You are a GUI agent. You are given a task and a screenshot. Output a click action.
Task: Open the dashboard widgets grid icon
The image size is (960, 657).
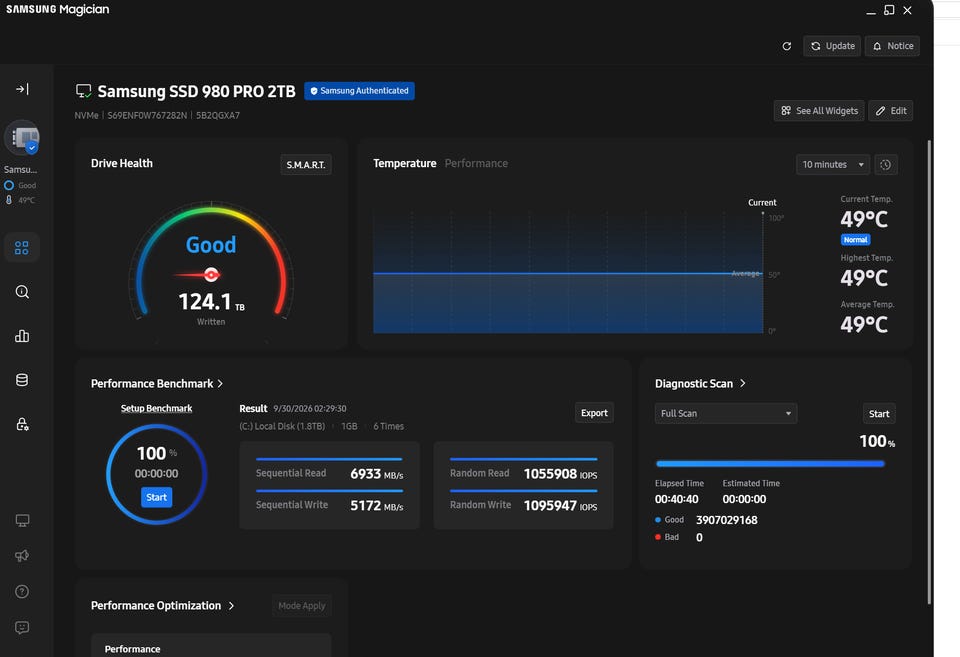pos(21,247)
